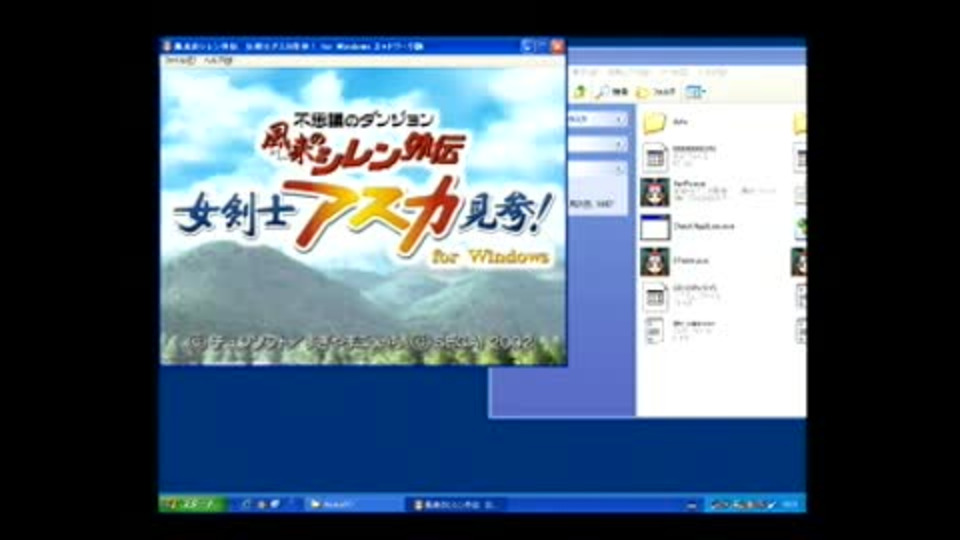Select the settings file icon below the data folder

click(655, 157)
